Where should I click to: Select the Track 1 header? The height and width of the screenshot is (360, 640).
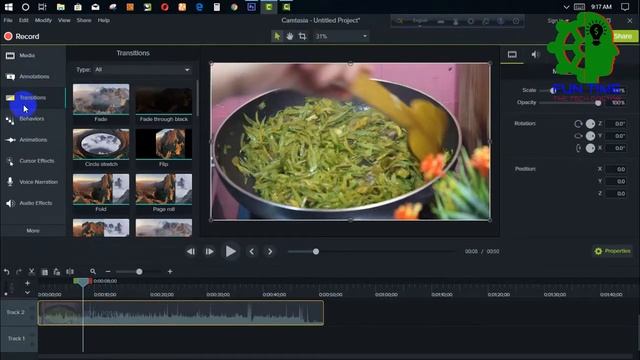pyautogui.click(x=18, y=339)
